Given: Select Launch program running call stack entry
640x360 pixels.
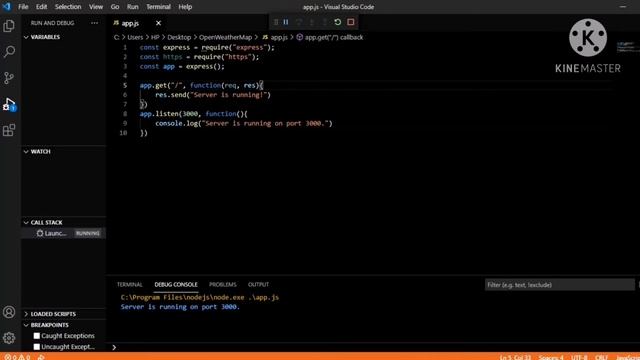Looking at the screenshot, I should click(x=64, y=233).
